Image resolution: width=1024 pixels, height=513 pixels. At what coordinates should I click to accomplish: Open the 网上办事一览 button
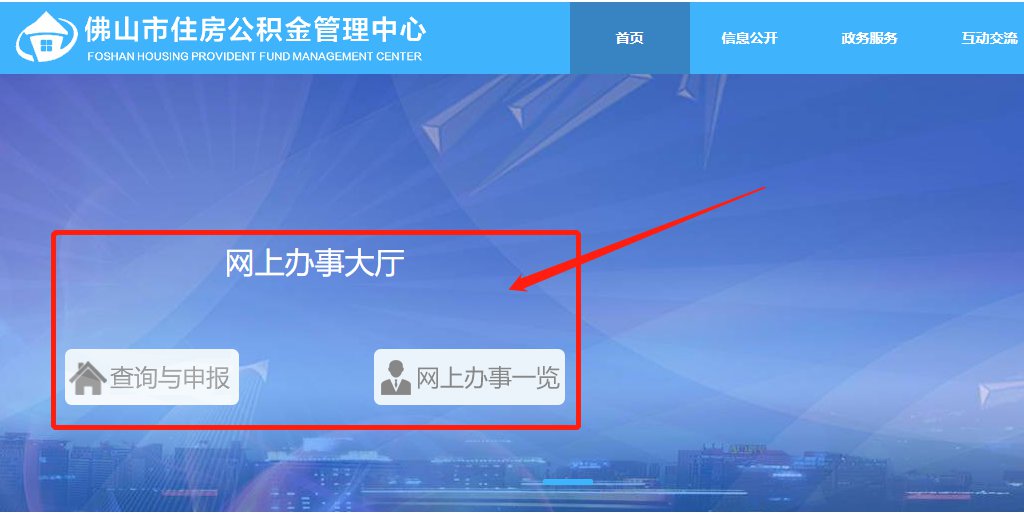pos(469,377)
